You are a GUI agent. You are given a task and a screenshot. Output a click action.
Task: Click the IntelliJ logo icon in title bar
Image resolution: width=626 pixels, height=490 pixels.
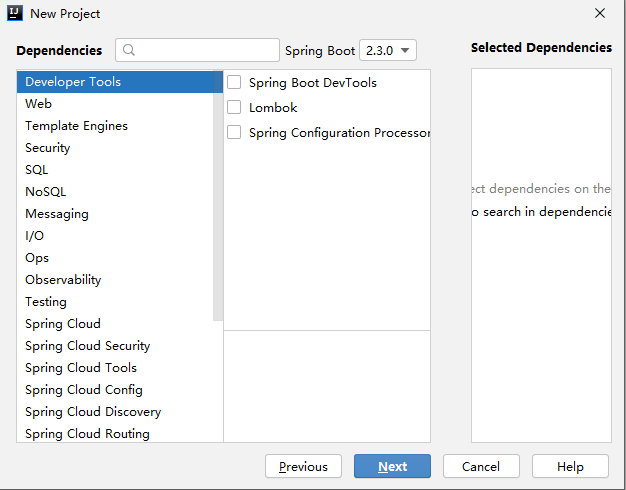coord(15,14)
